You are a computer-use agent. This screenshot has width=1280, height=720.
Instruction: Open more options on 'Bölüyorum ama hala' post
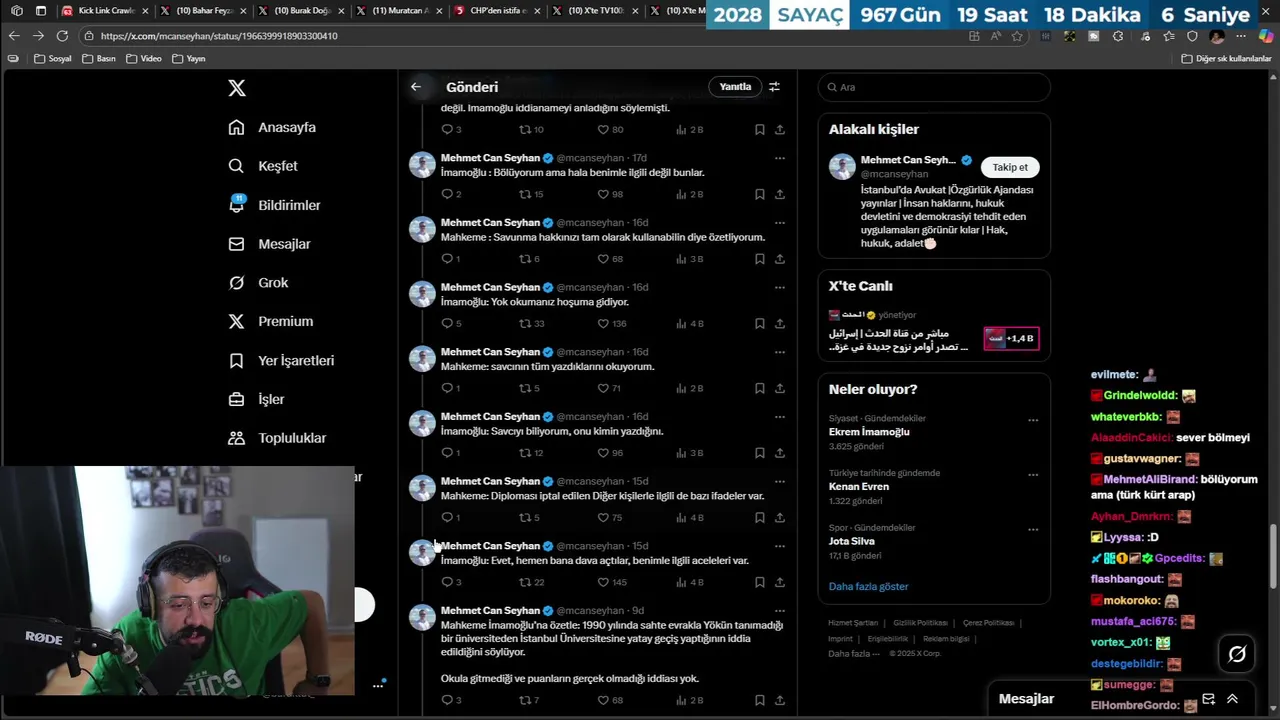(780, 158)
